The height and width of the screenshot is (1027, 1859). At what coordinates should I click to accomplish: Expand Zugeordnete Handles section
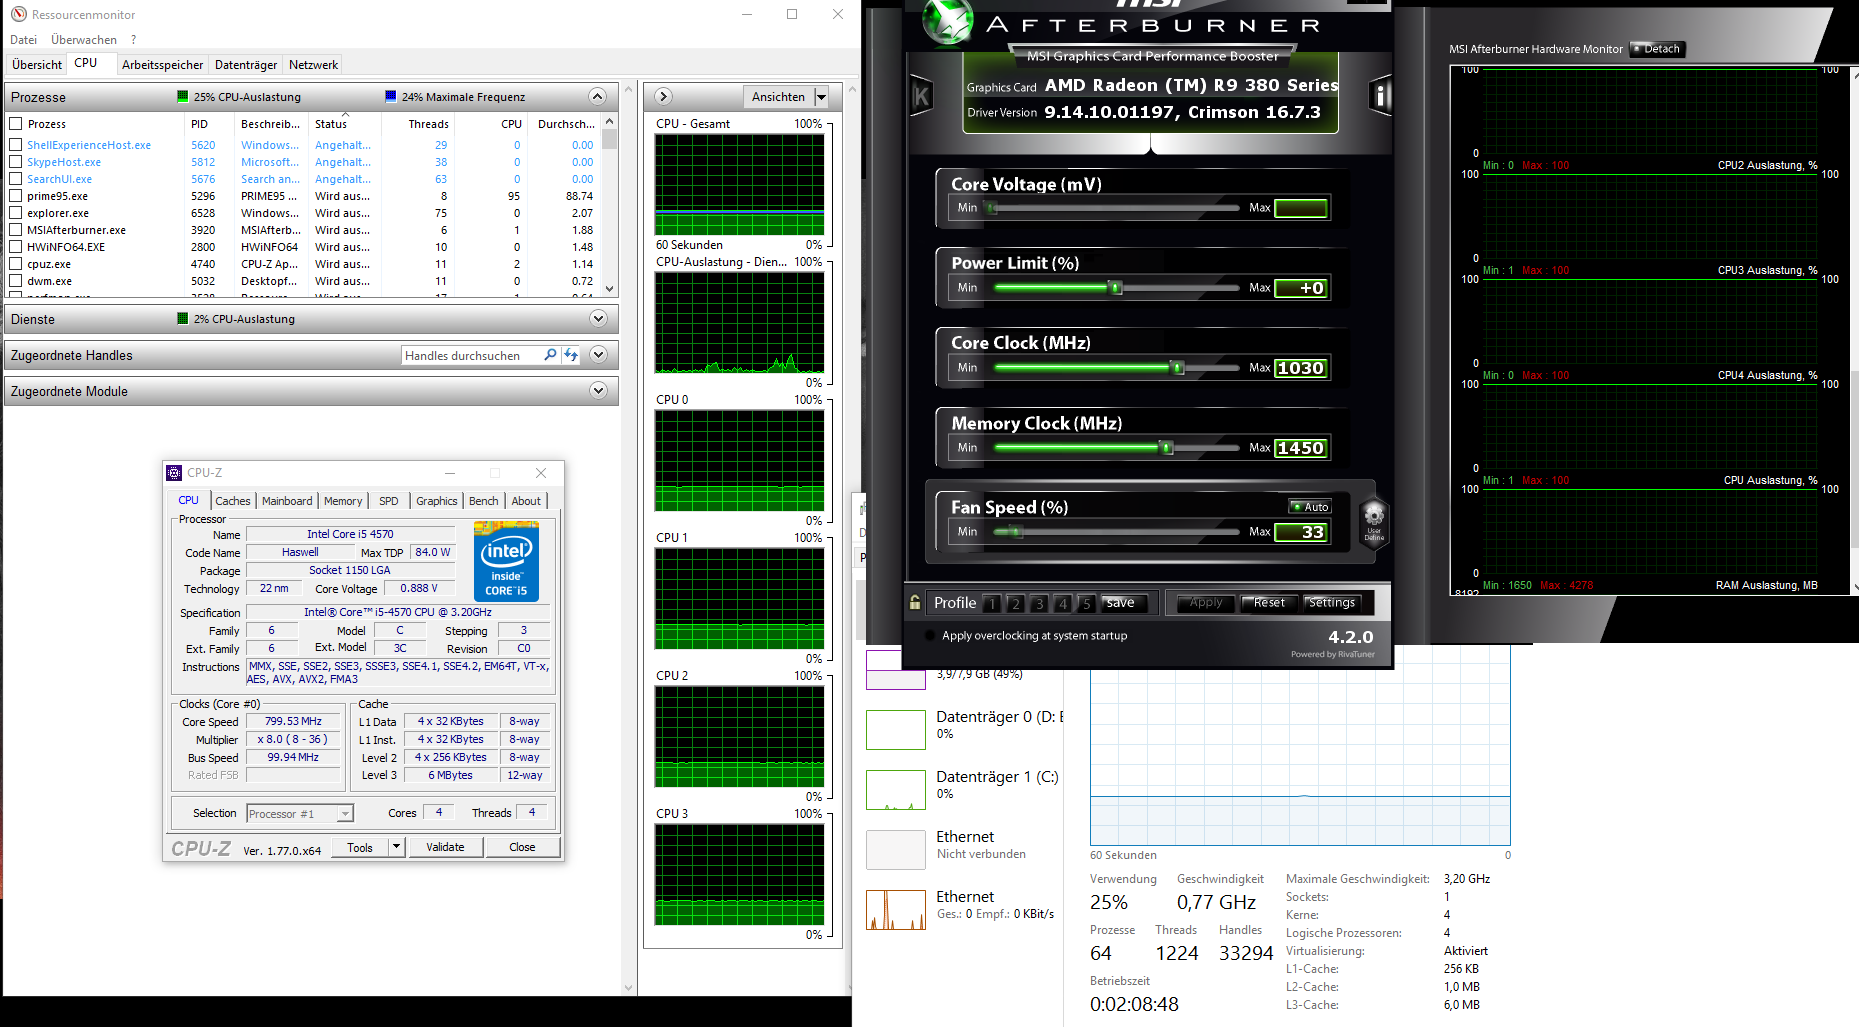pyautogui.click(x=598, y=355)
